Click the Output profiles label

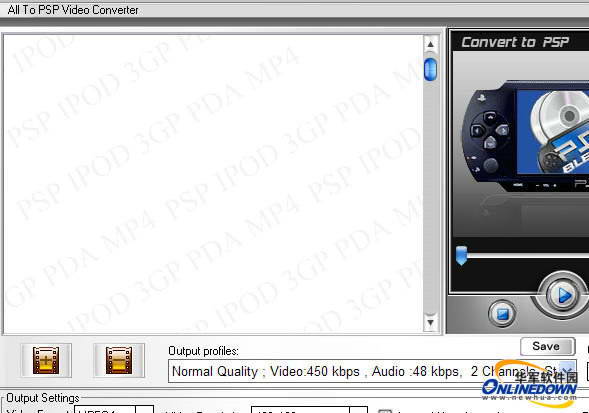[x=203, y=351]
